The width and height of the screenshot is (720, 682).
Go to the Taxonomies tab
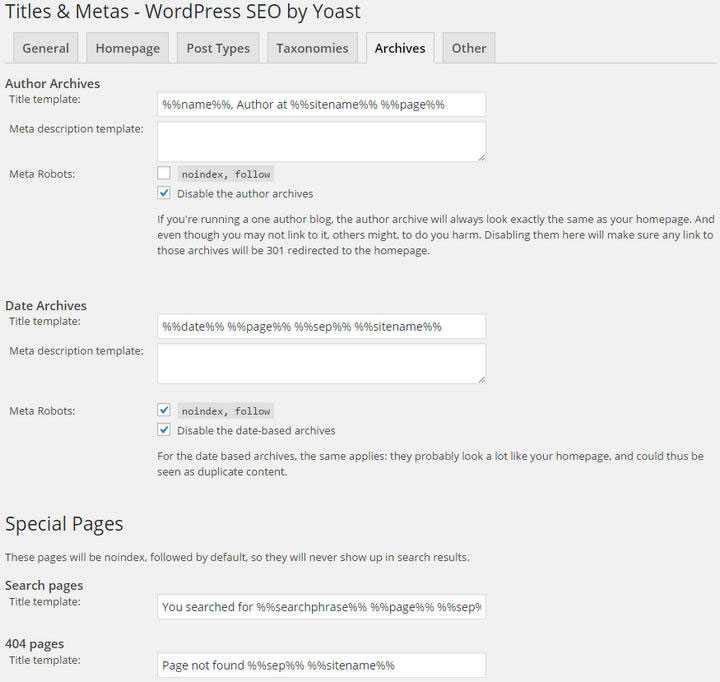pos(312,48)
